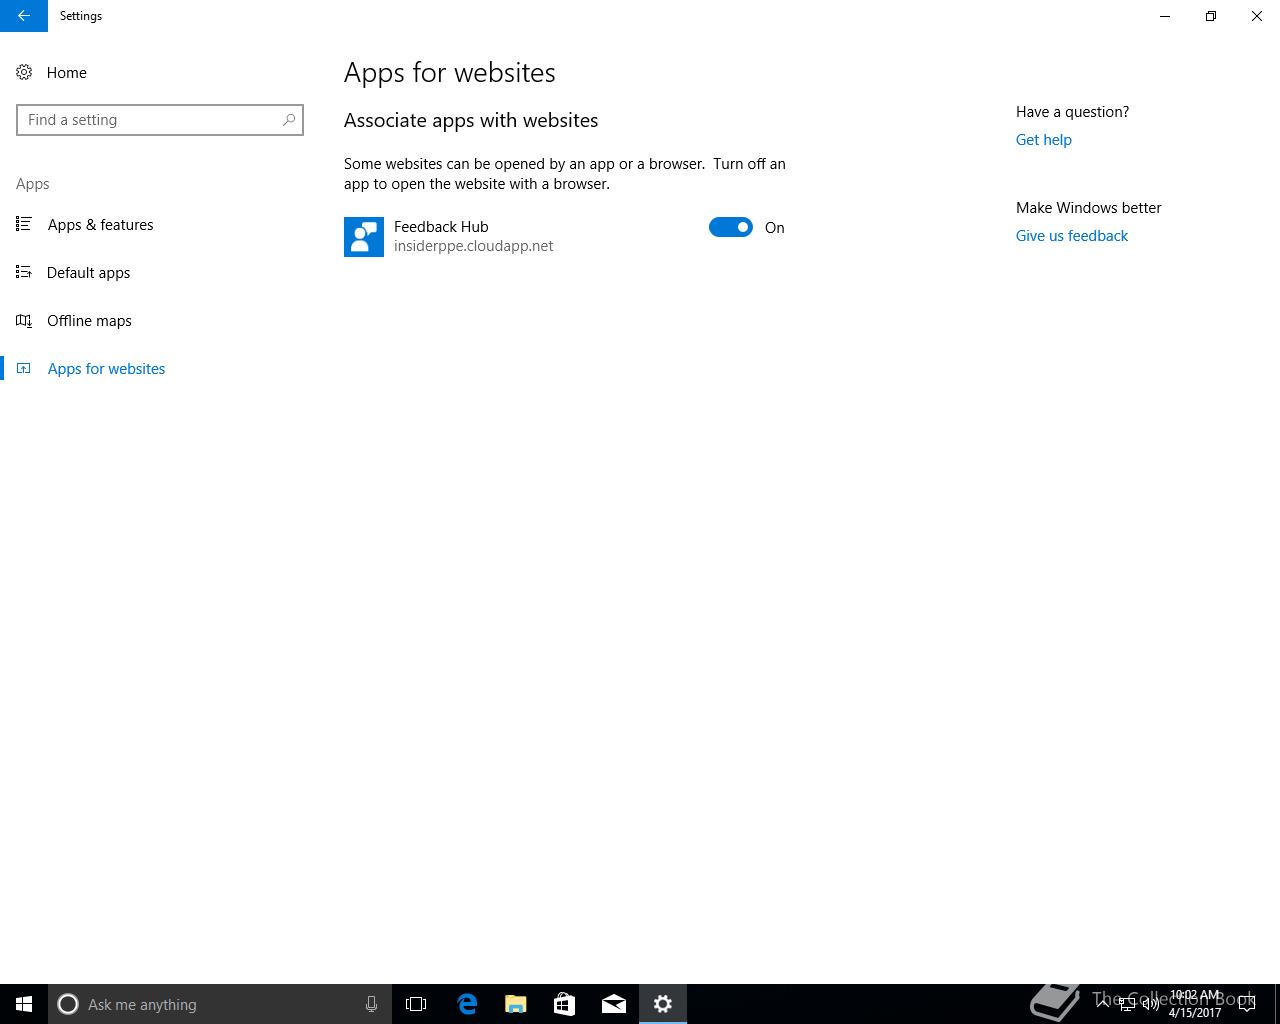1280x1024 pixels.
Task: Click the volume speaker tray icon
Action: tap(1150, 1004)
